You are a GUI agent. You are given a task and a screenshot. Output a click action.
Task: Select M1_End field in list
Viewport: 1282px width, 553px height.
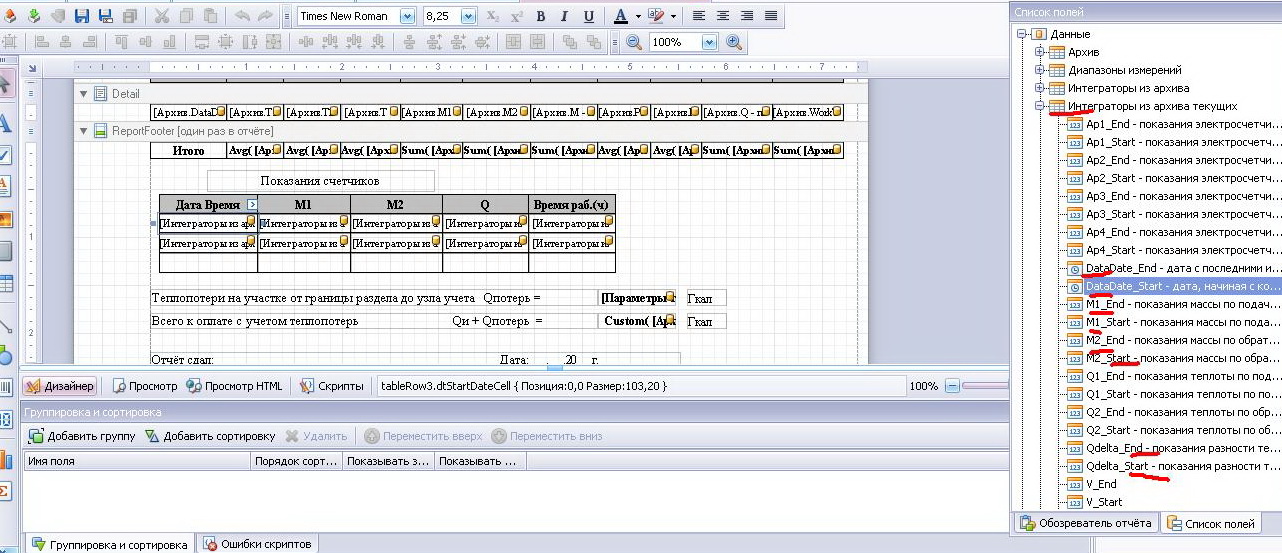click(1174, 304)
